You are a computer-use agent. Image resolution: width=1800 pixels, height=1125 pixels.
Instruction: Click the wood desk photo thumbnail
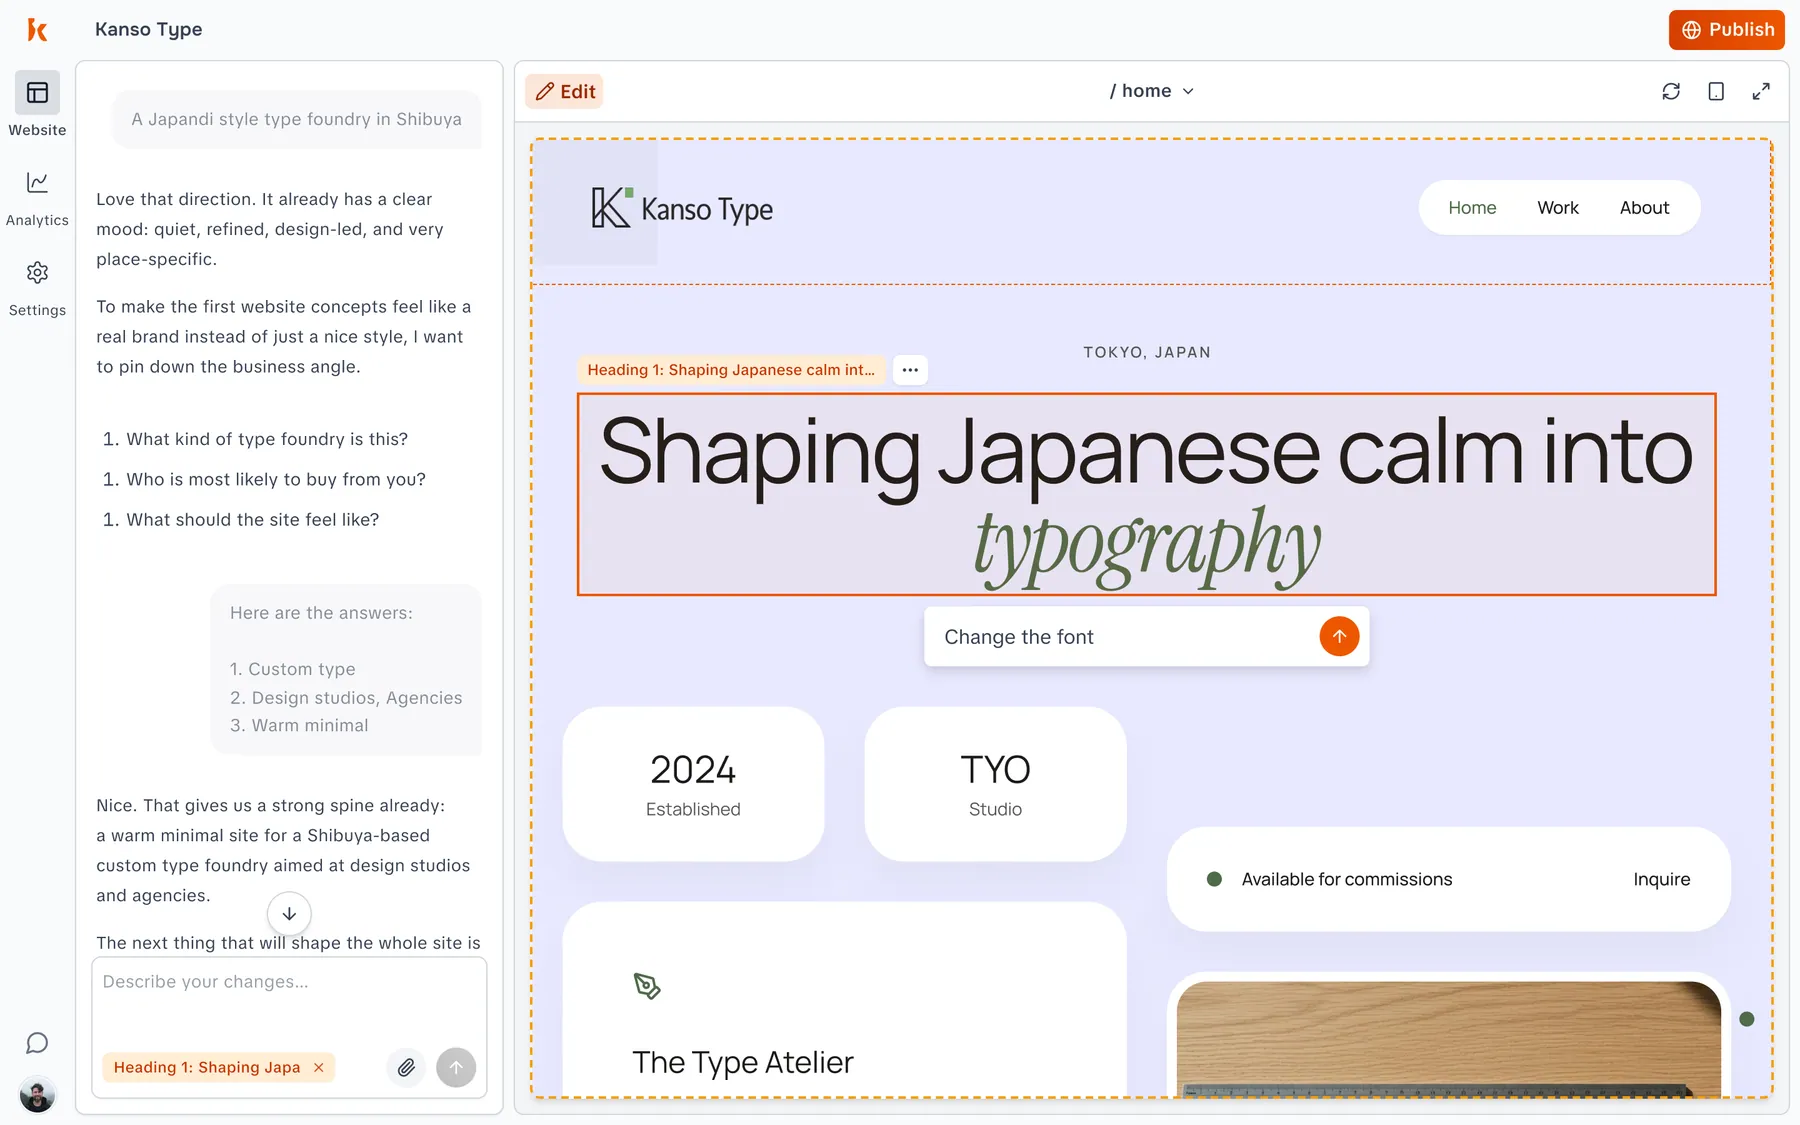(x=1448, y=1038)
